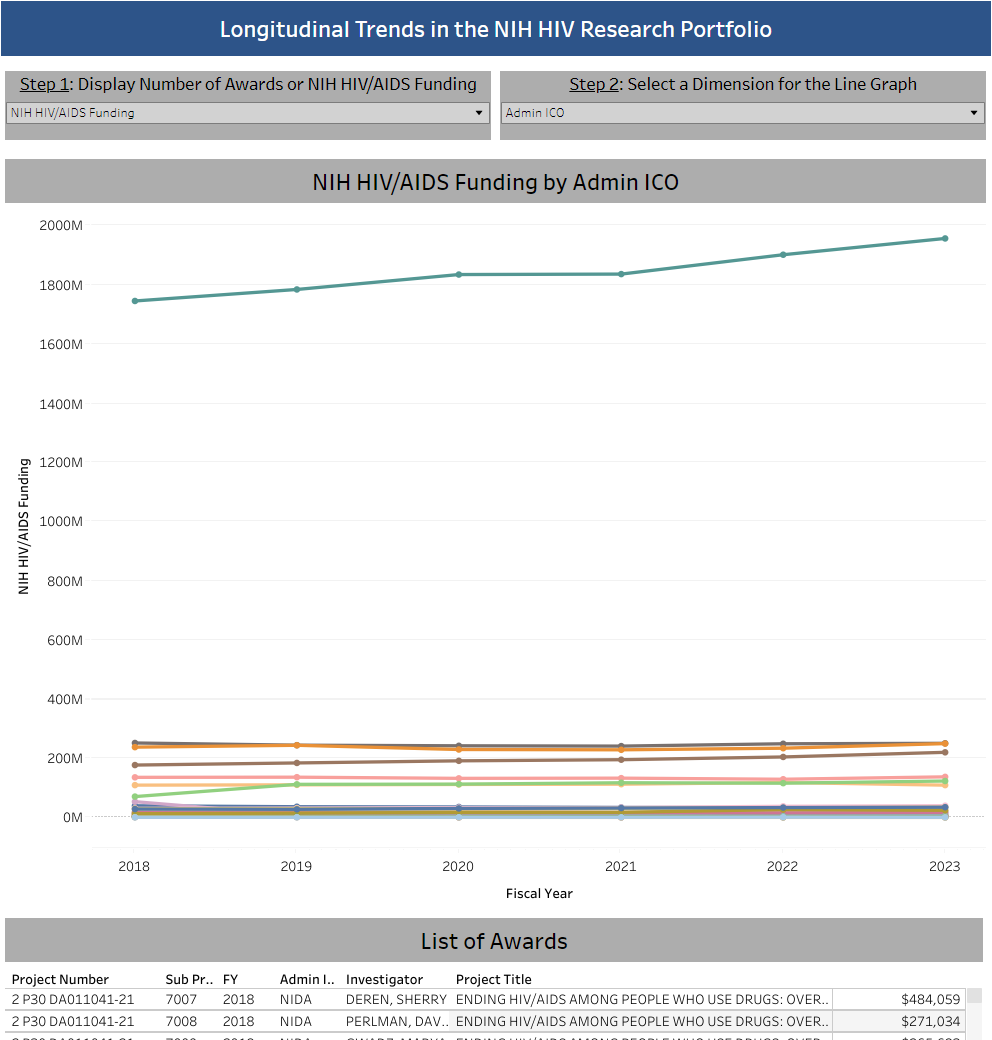Click the 2018 fiscal year axis label
The width and height of the screenshot is (992, 1040).
[134, 866]
